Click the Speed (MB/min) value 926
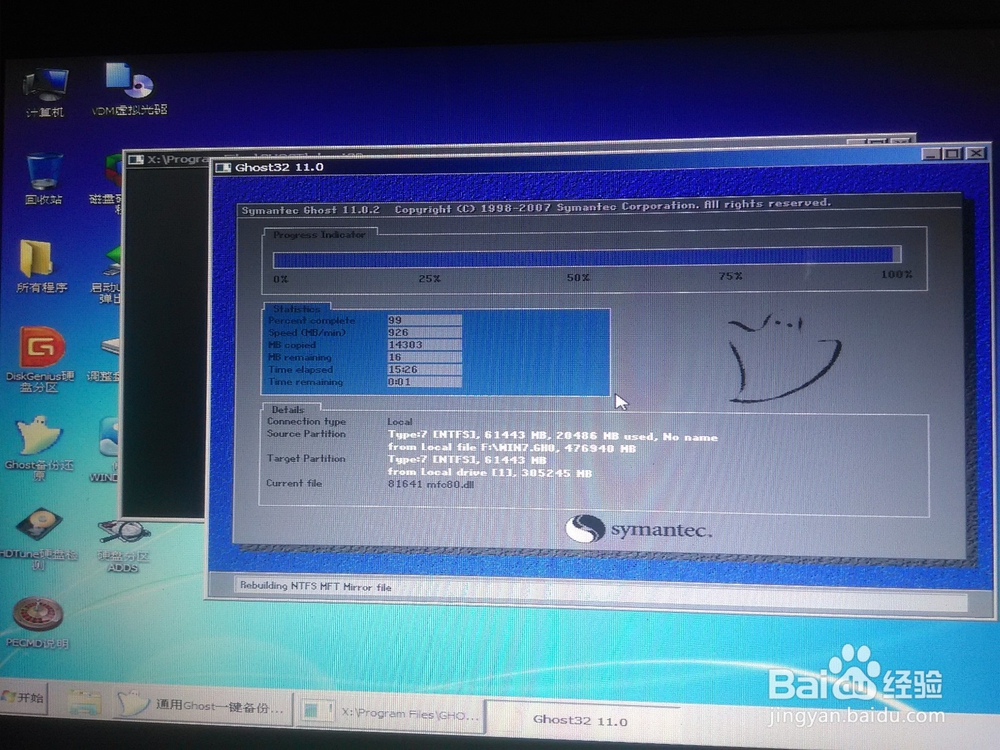 pyautogui.click(x=424, y=332)
